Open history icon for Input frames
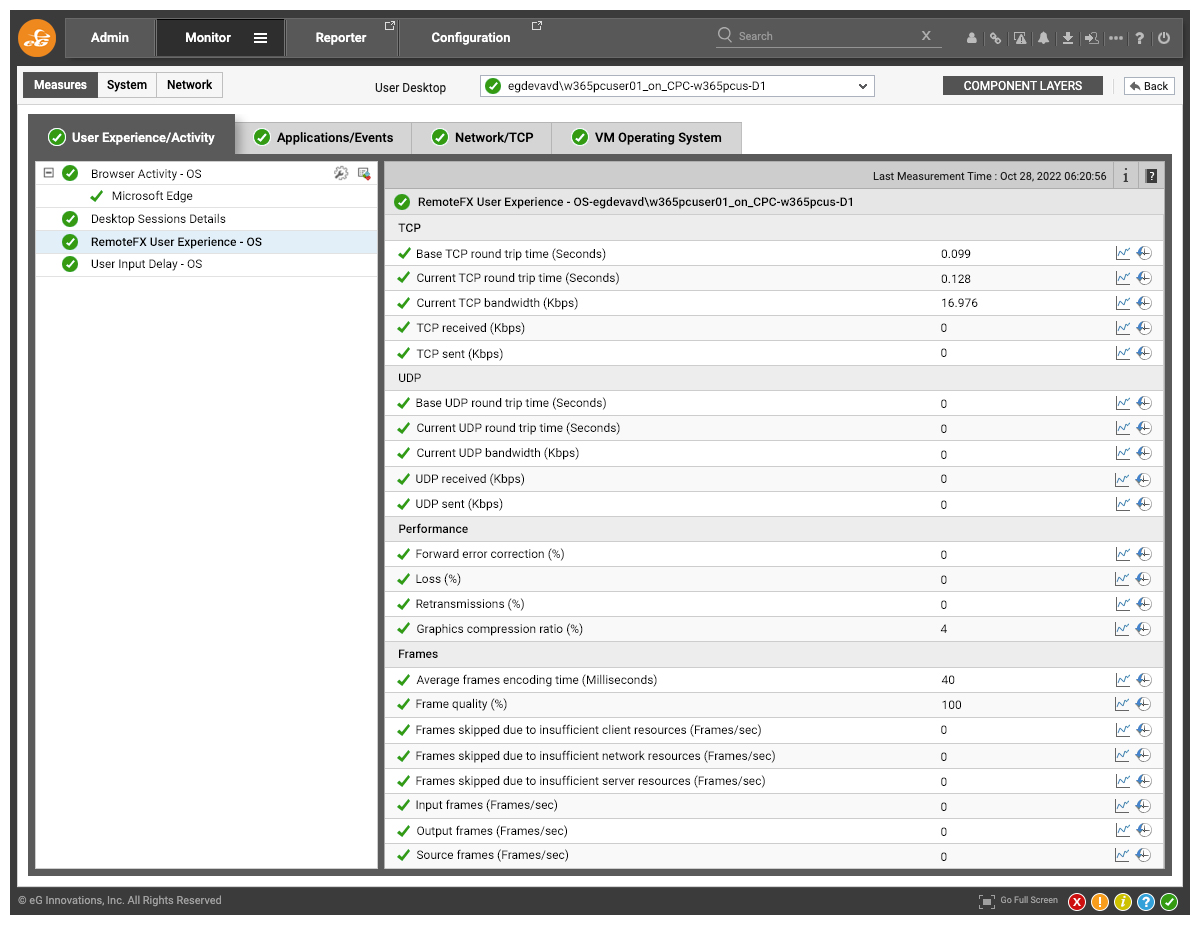This screenshot has height=925, width=1200. tap(1144, 805)
